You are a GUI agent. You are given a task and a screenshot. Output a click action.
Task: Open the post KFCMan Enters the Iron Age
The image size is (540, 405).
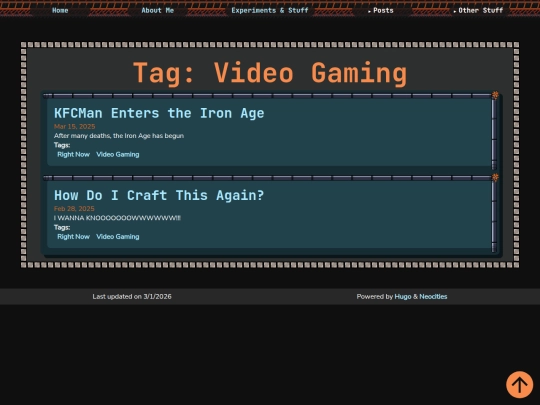[159, 113]
